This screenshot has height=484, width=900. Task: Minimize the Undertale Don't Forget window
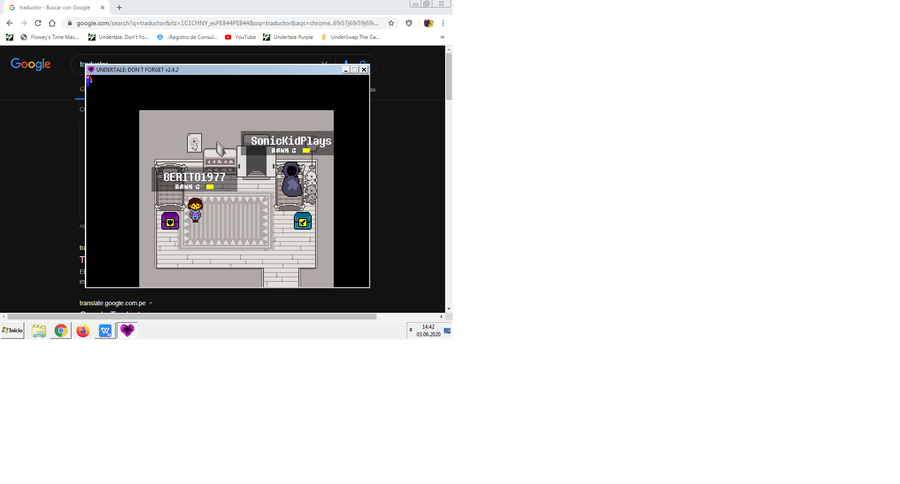click(x=346, y=69)
